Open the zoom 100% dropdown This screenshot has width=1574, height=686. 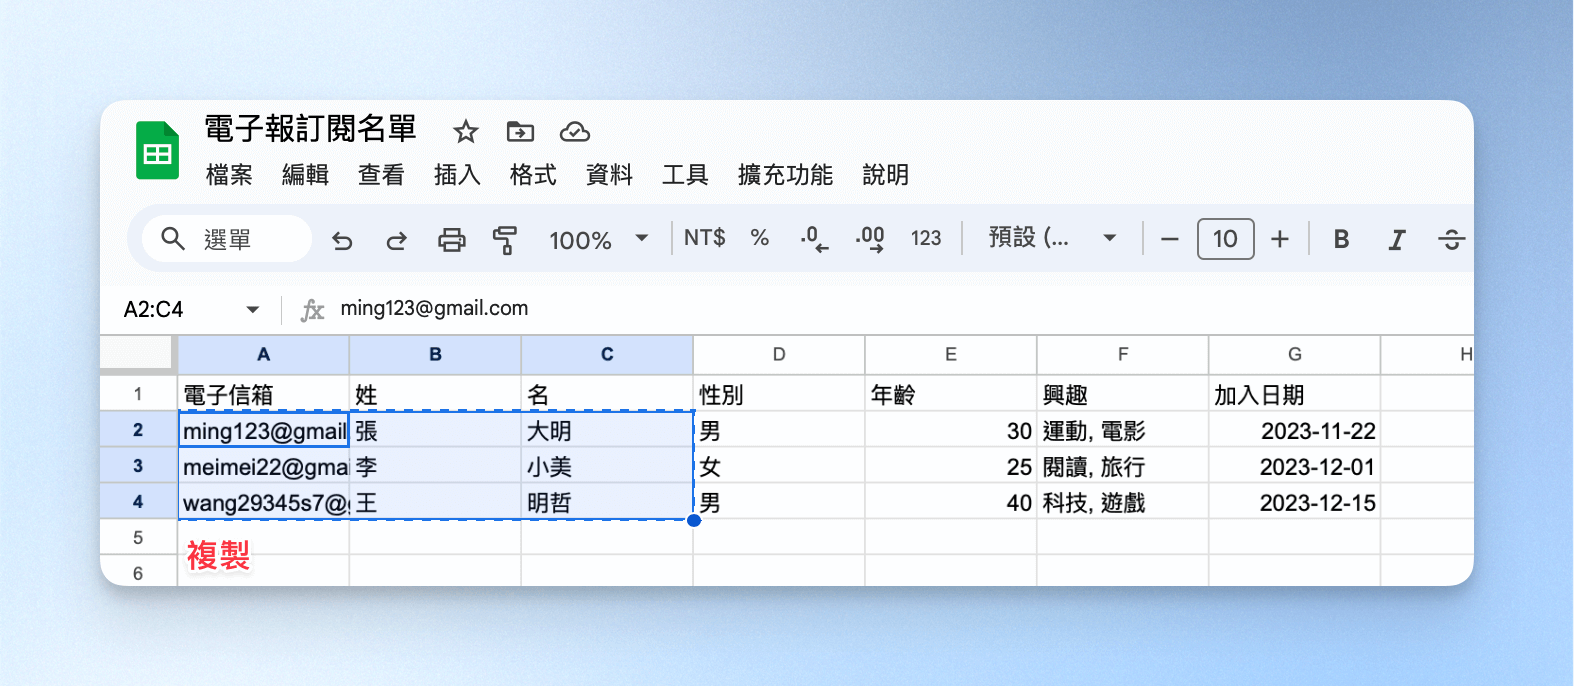(x=598, y=240)
